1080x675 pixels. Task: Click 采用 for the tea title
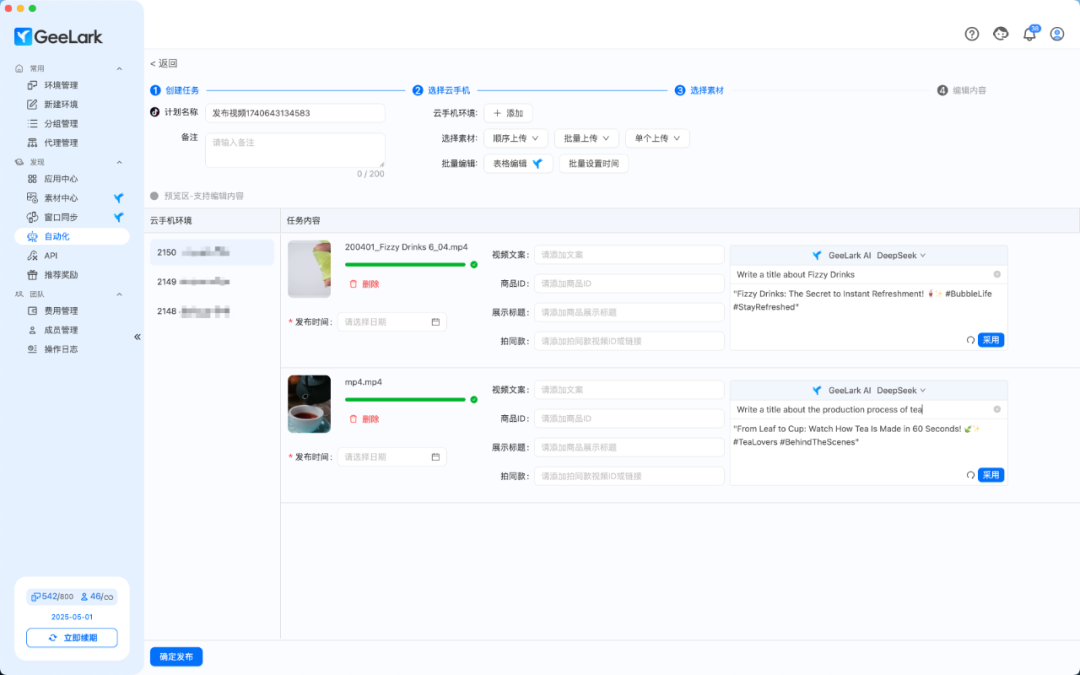990,475
